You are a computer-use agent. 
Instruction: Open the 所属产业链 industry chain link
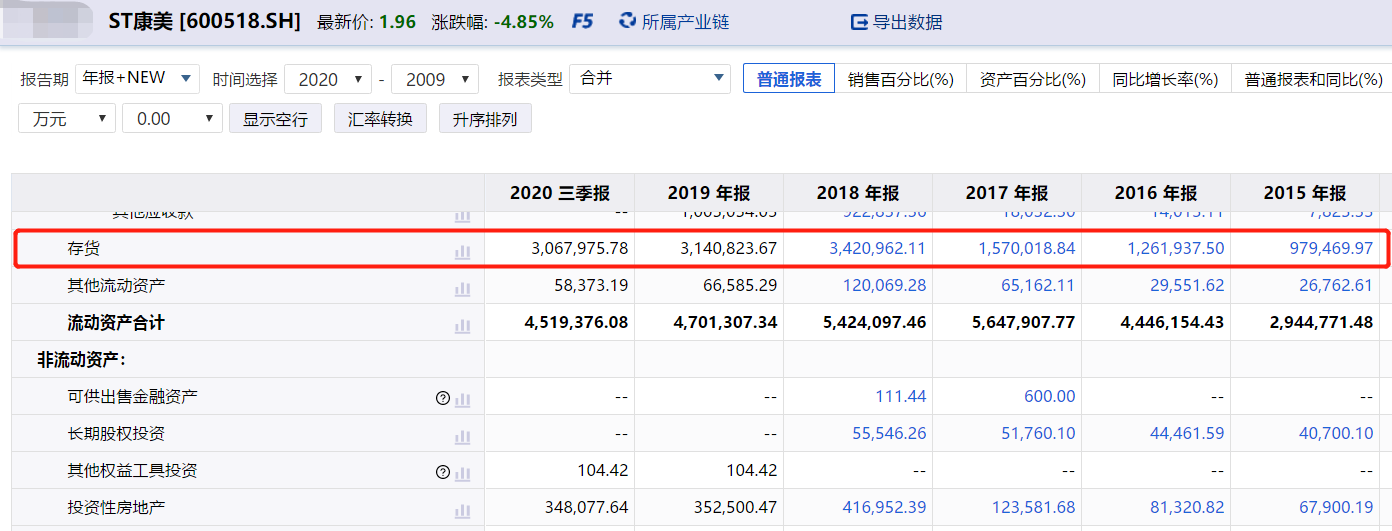(674, 21)
